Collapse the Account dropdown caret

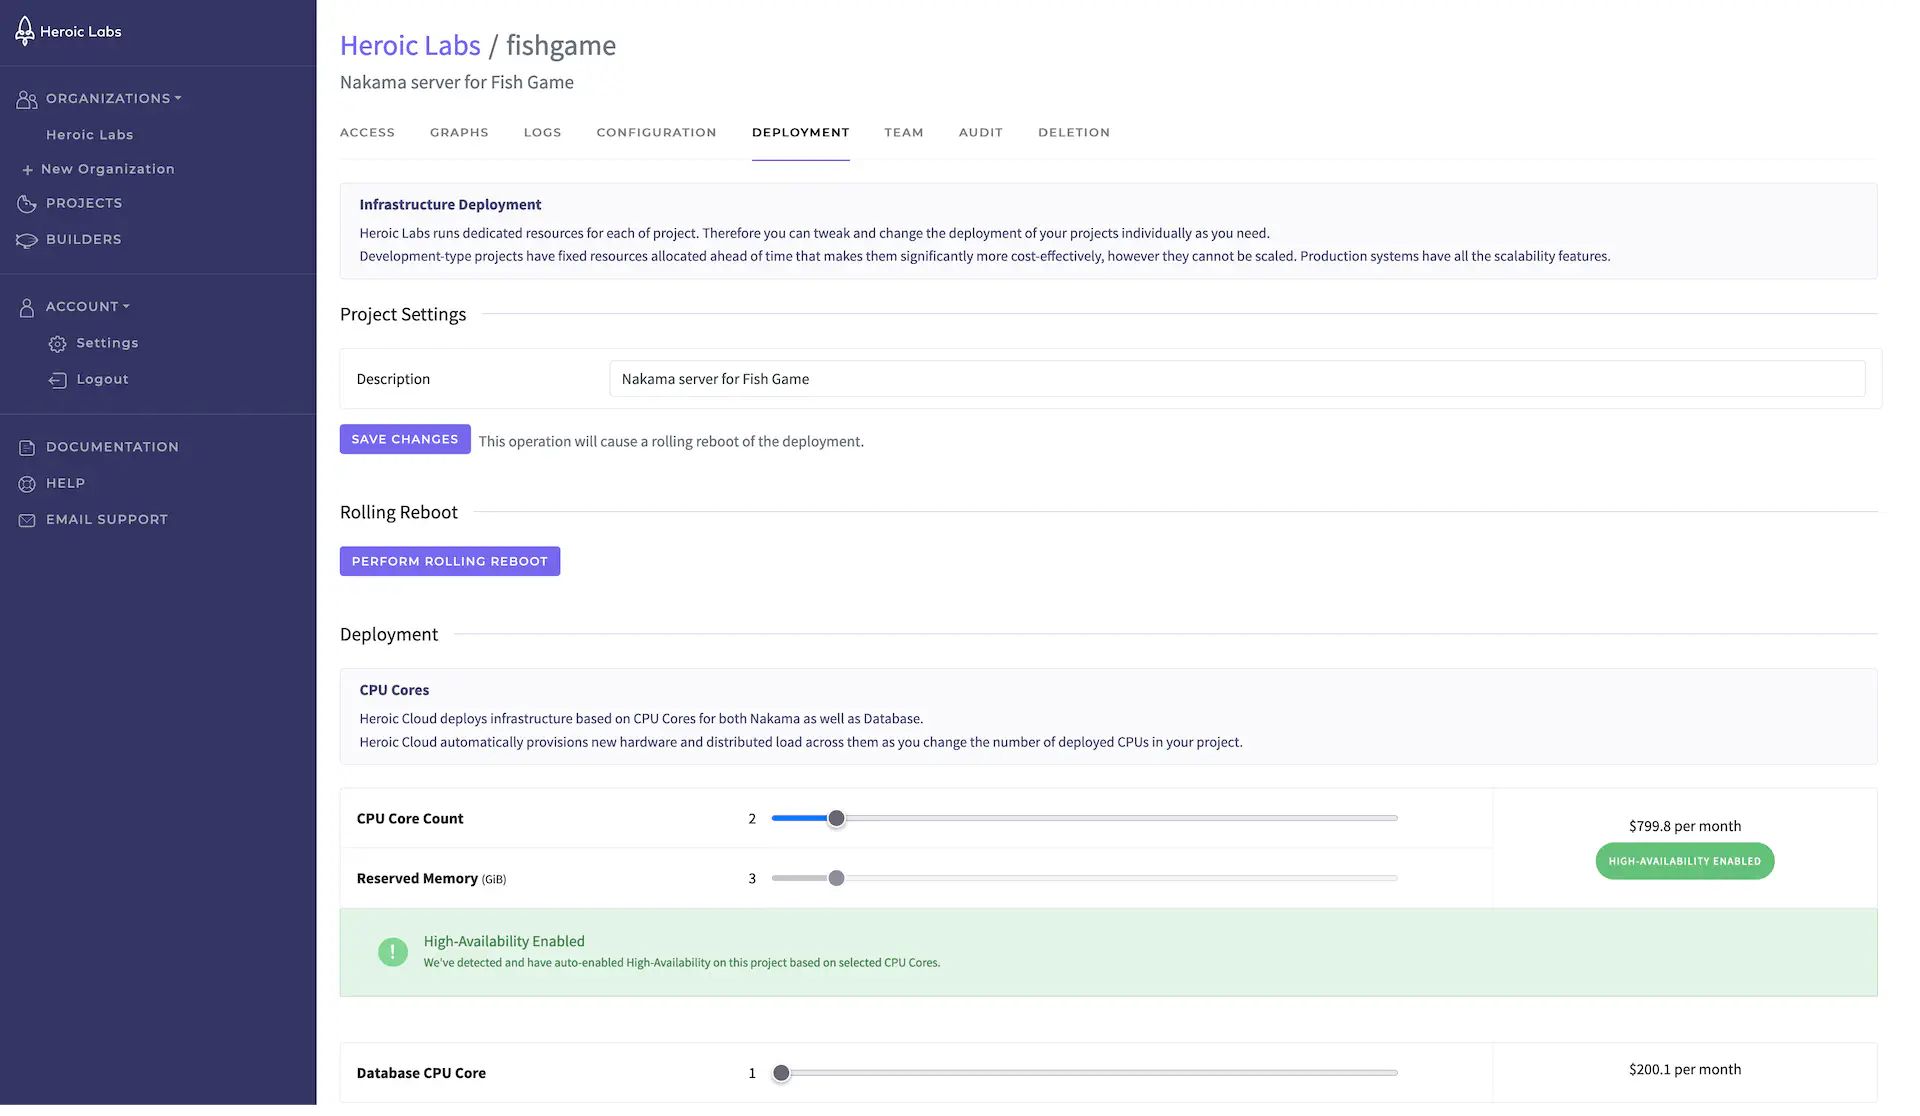(126, 306)
